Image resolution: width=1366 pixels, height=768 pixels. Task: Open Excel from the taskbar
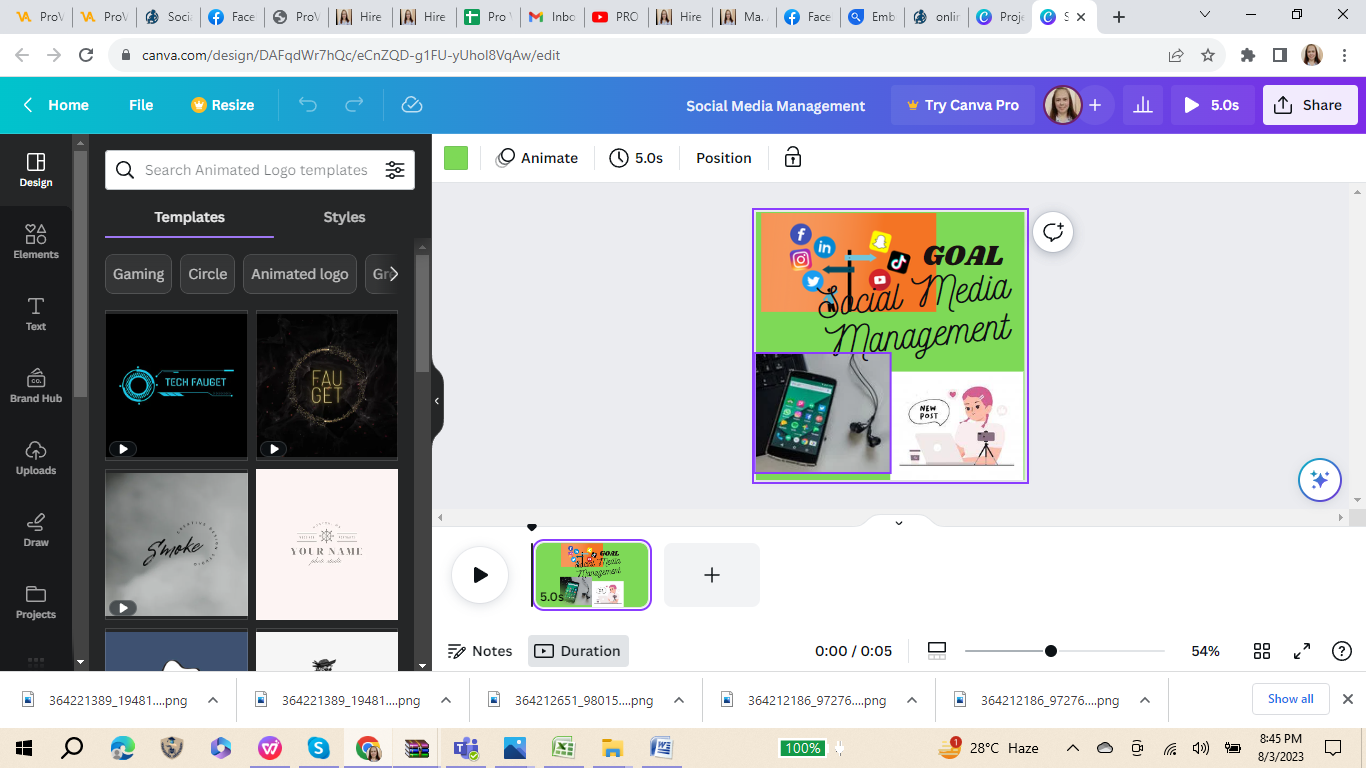tap(563, 748)
